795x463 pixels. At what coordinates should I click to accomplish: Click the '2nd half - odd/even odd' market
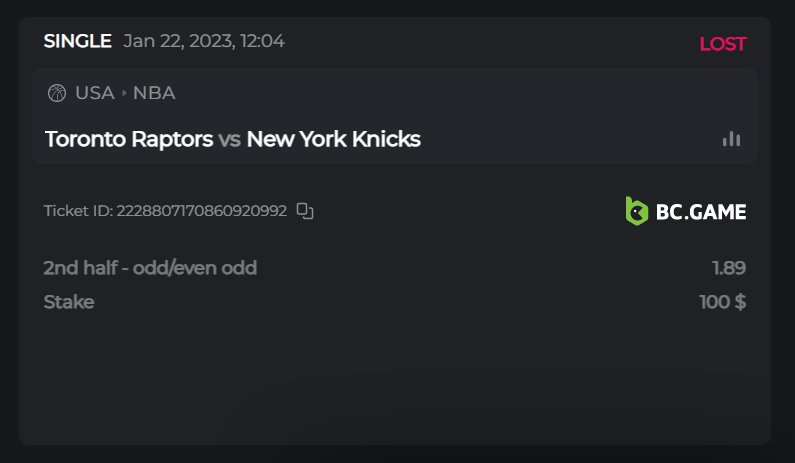pyautogui.click(x=150, y=267)
